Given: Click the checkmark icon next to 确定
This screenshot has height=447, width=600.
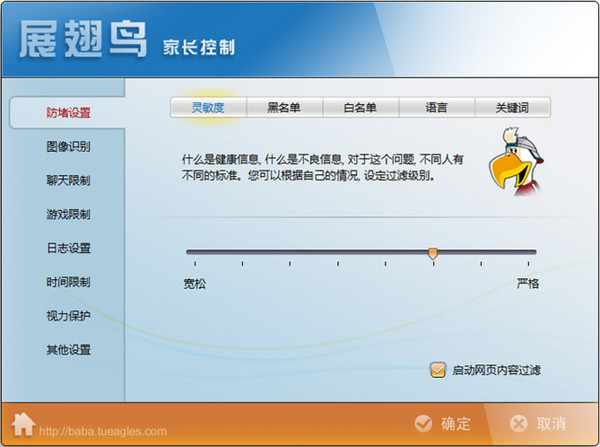Looking at the screenshot, I should click(423, 424).
